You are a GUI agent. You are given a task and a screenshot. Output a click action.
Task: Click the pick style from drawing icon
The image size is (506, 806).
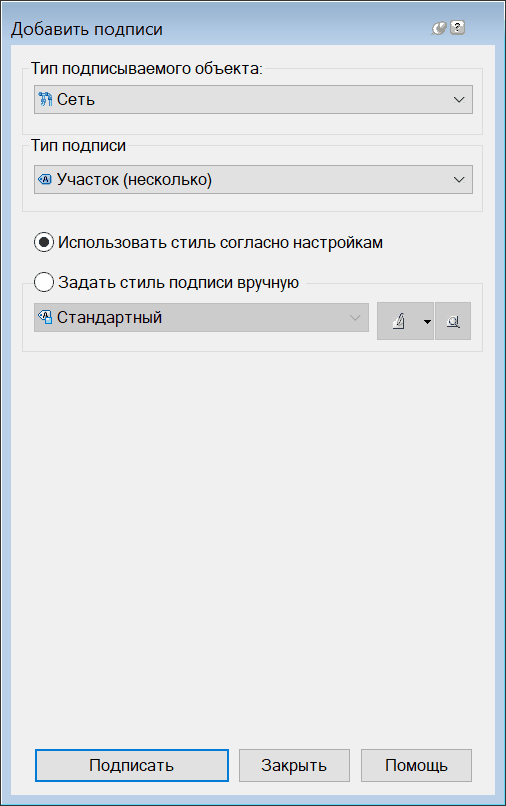tap(453, 321)
